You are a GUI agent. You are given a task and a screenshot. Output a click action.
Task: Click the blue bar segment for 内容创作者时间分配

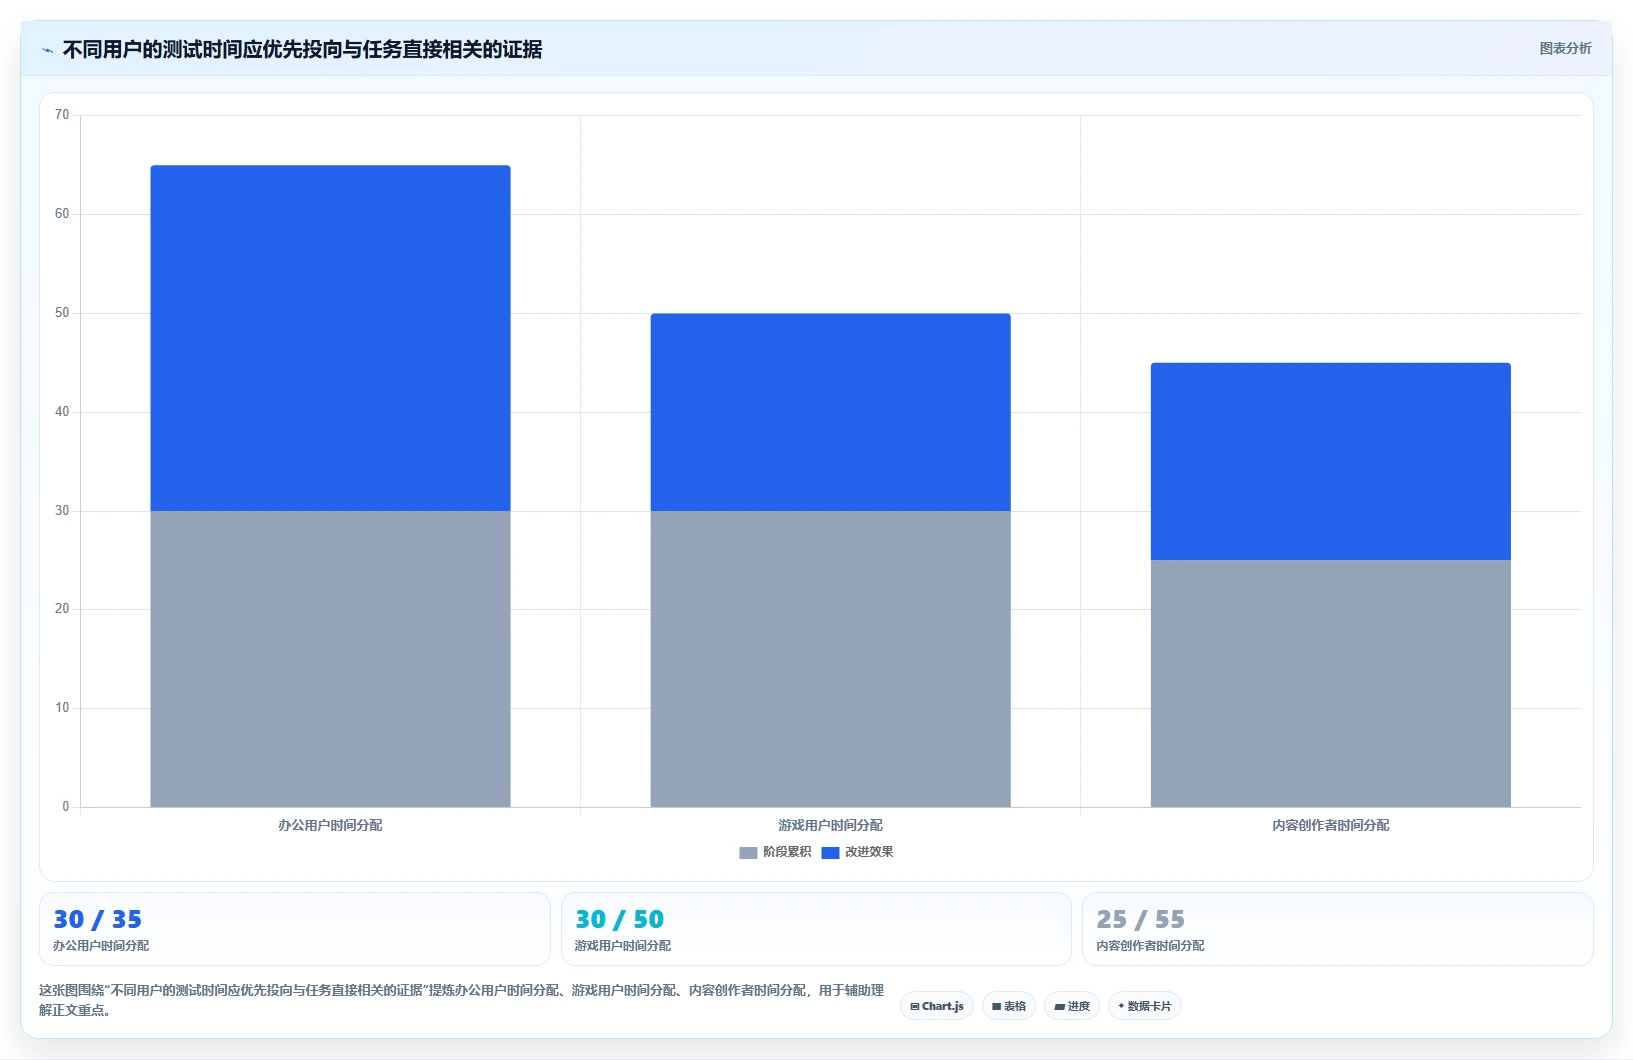[x=1330, y=461]
